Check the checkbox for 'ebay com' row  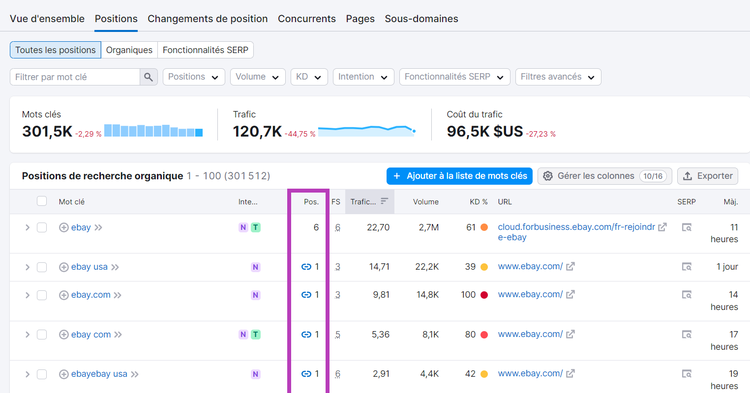[42, 335]
